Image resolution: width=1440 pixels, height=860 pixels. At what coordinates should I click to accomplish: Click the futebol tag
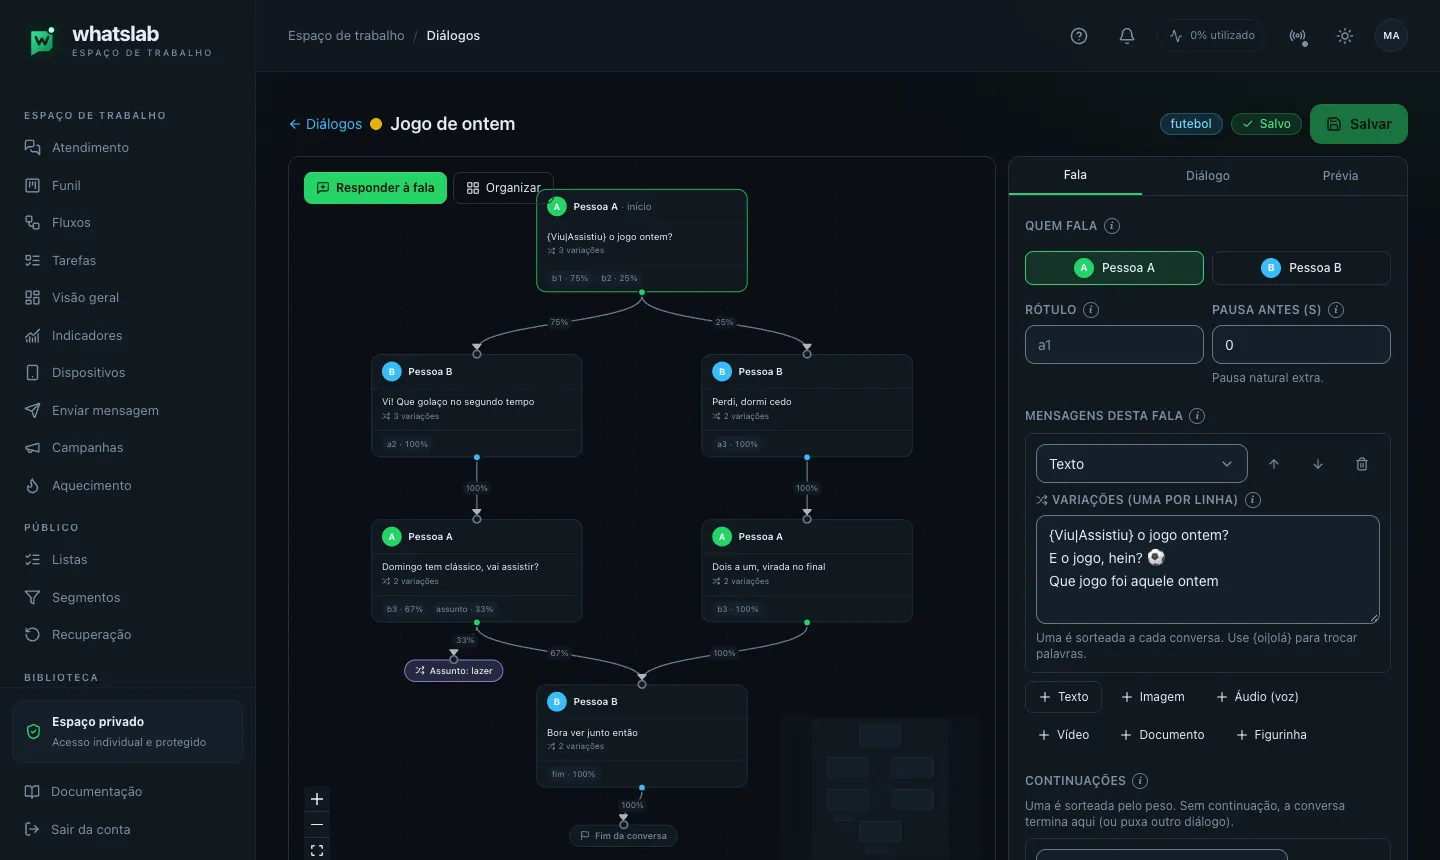tap(1191, 124)
